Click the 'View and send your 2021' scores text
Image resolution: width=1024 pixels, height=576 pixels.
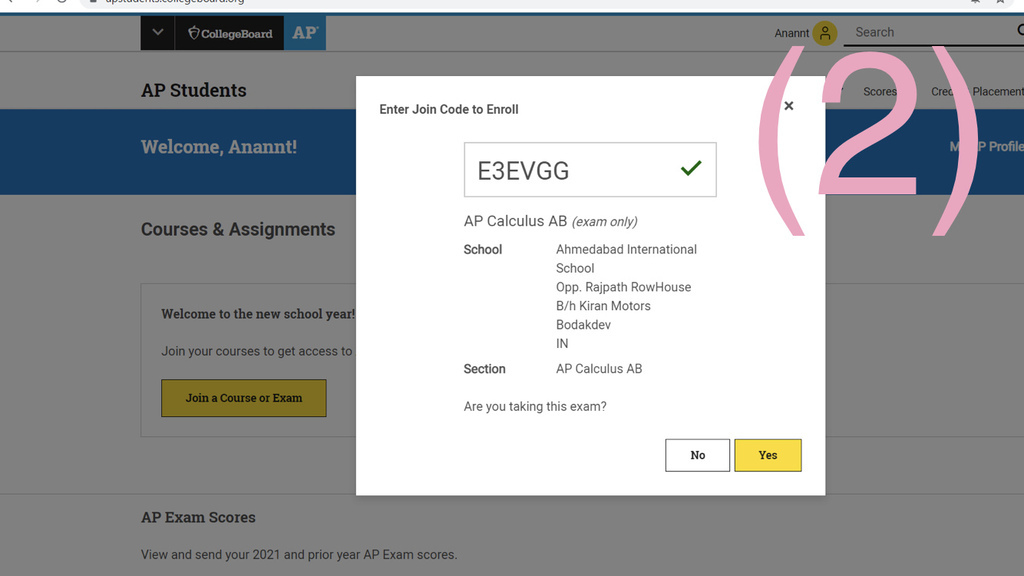coord(299,554)
